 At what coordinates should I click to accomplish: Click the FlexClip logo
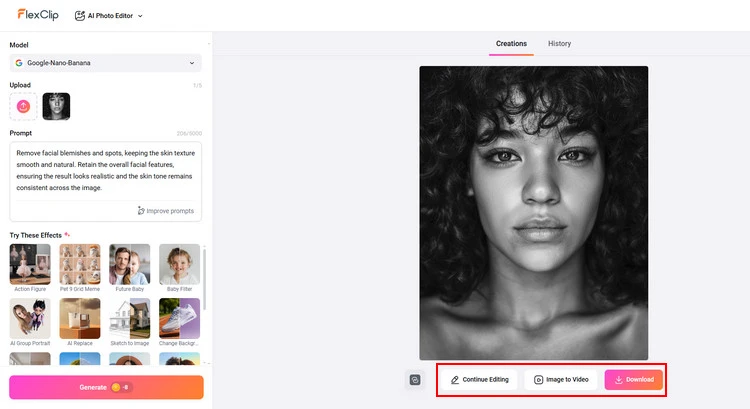point(36,15)
